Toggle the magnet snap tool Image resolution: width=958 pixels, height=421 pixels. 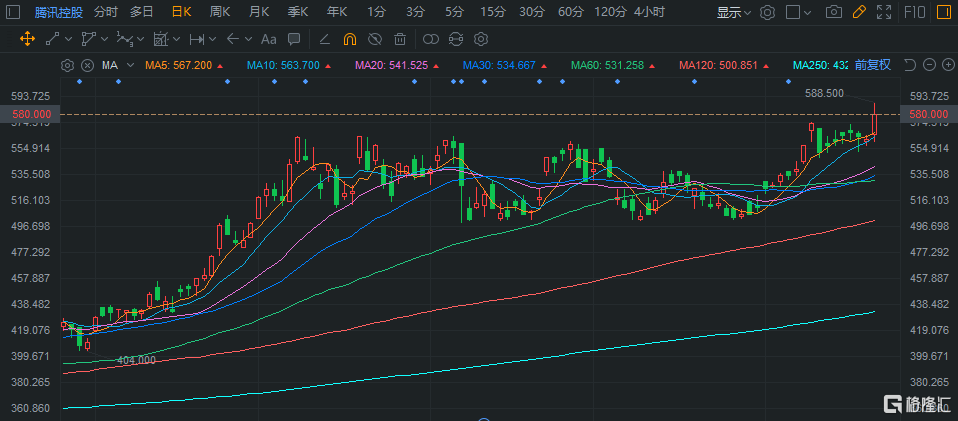coord(349,39)
